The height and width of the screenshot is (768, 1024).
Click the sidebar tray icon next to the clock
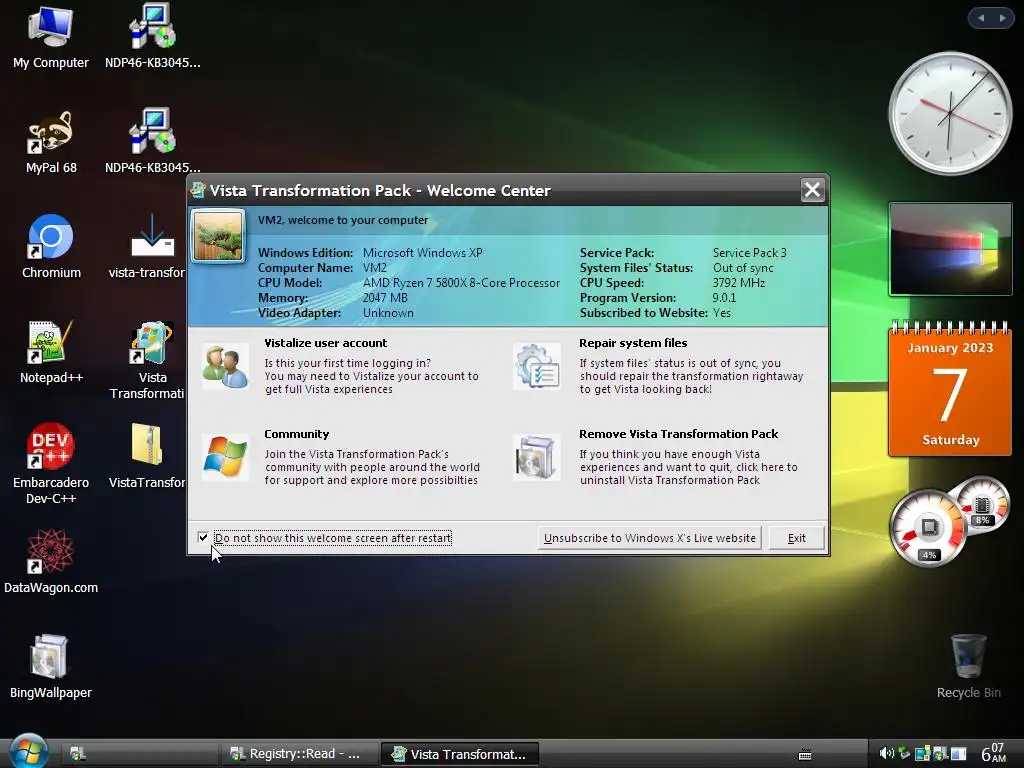pyautogui.click(x=958, y=754)
